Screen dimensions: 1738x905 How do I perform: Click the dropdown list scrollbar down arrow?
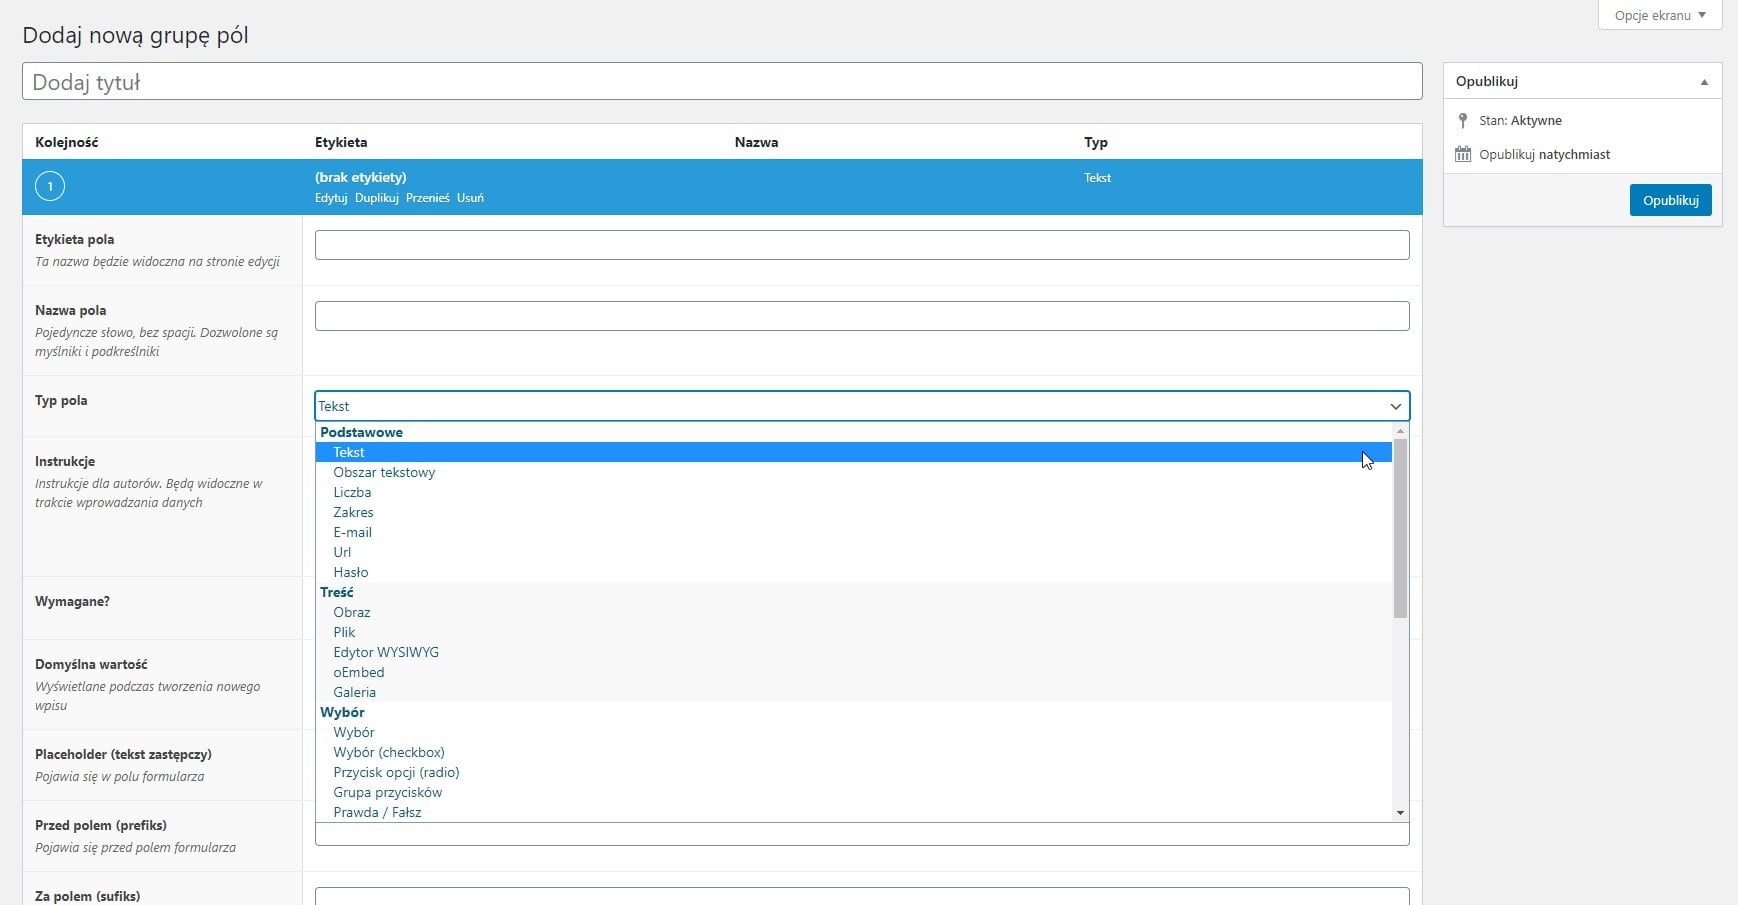pos(1400,813)
